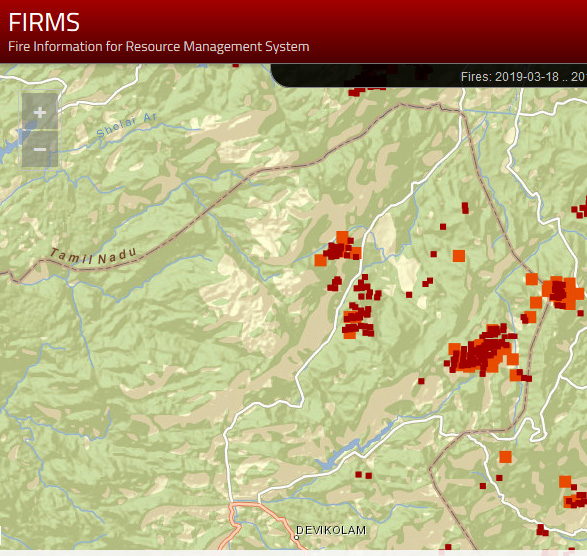The width and height of the screenshot is (587, 556).
Task: Zoom in with the plus button
Action: tap(40, 112)
